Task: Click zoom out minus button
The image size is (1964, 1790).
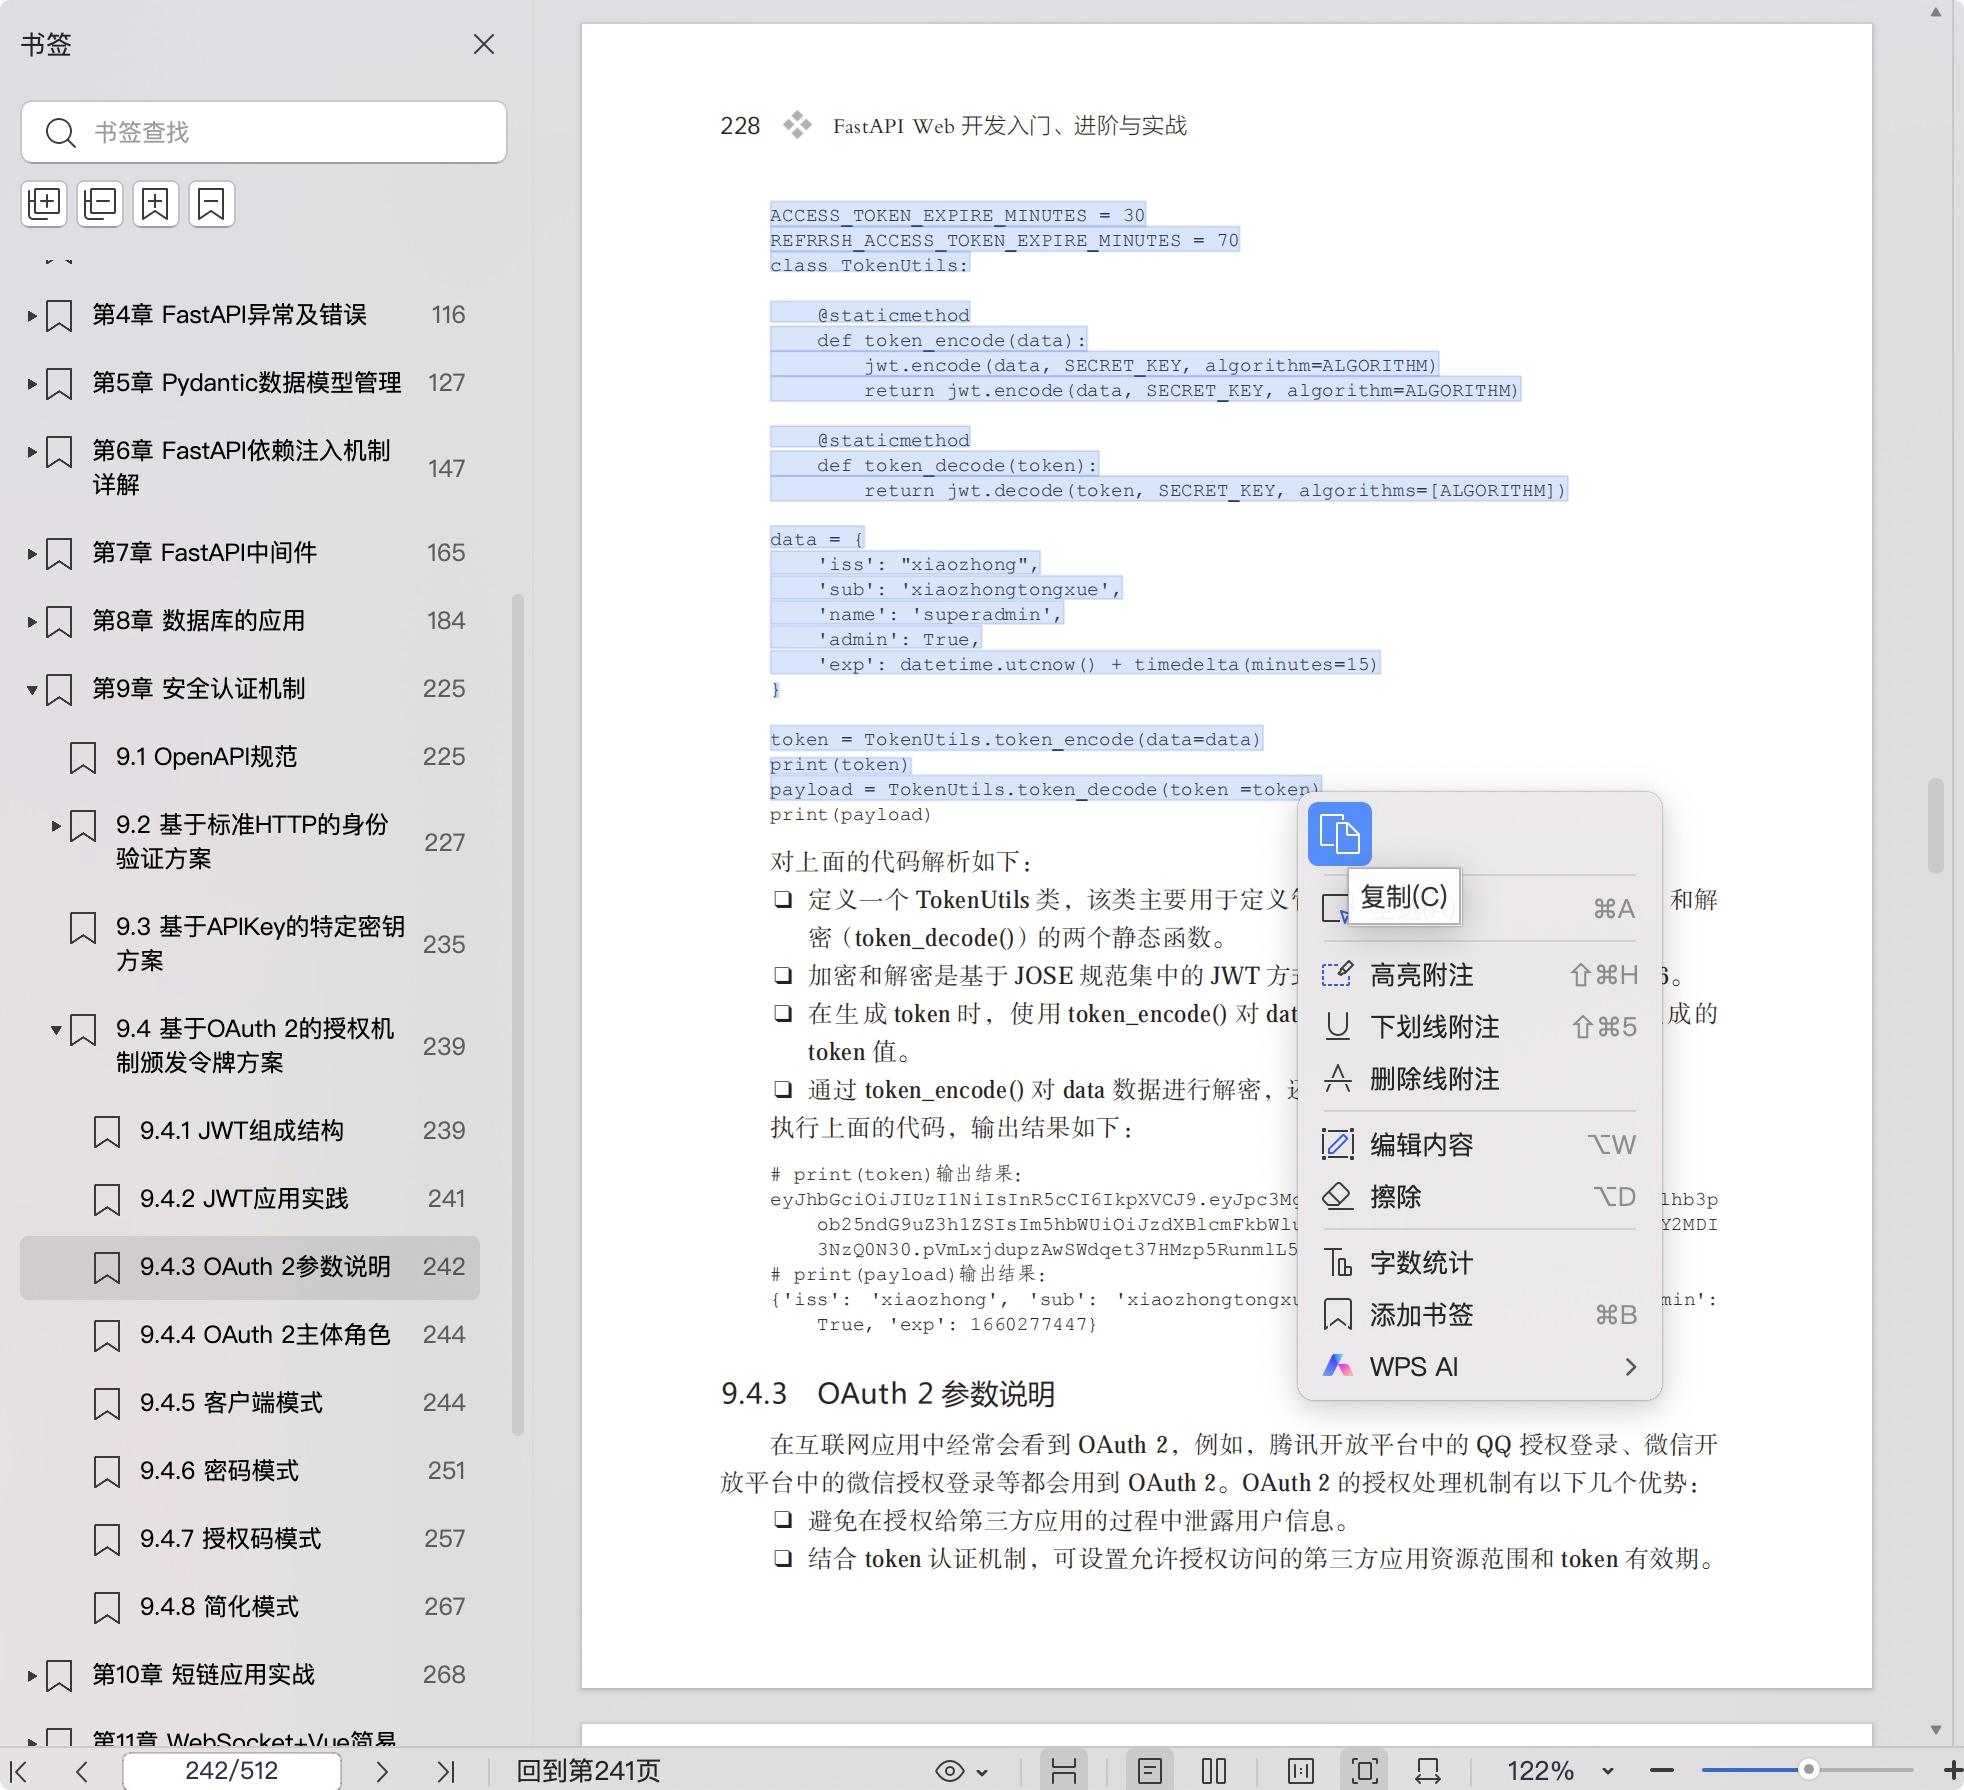Action: (x=1661, y=1771)
